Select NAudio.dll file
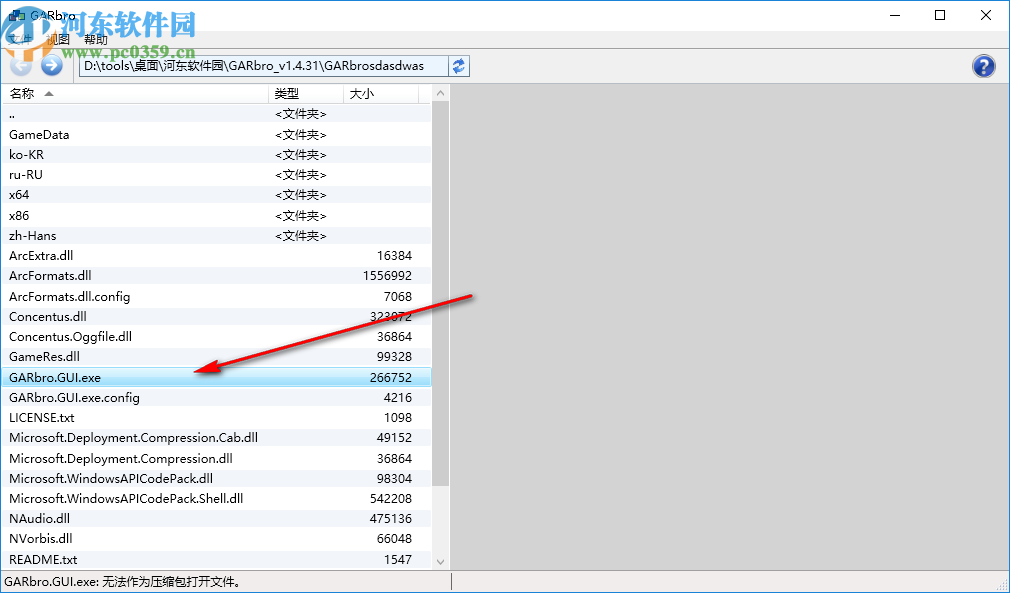Screen dimensions: 1010x593 [216, 518]
